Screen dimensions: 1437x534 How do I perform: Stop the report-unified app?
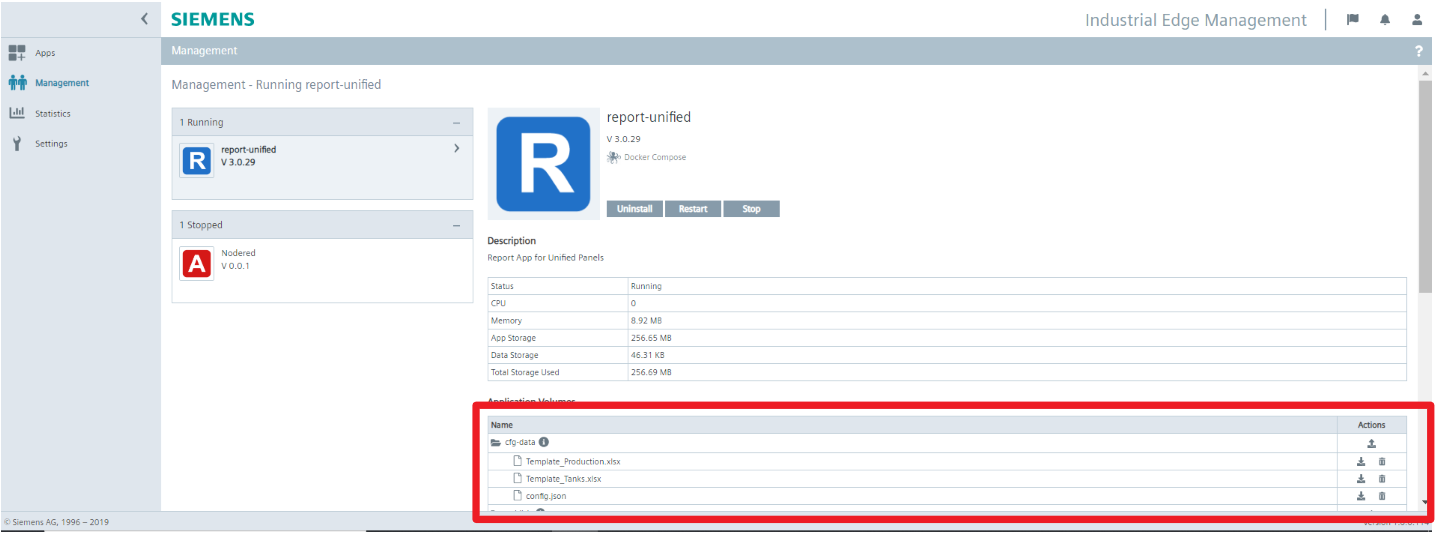pyautogui.click(x=751, y=209)
